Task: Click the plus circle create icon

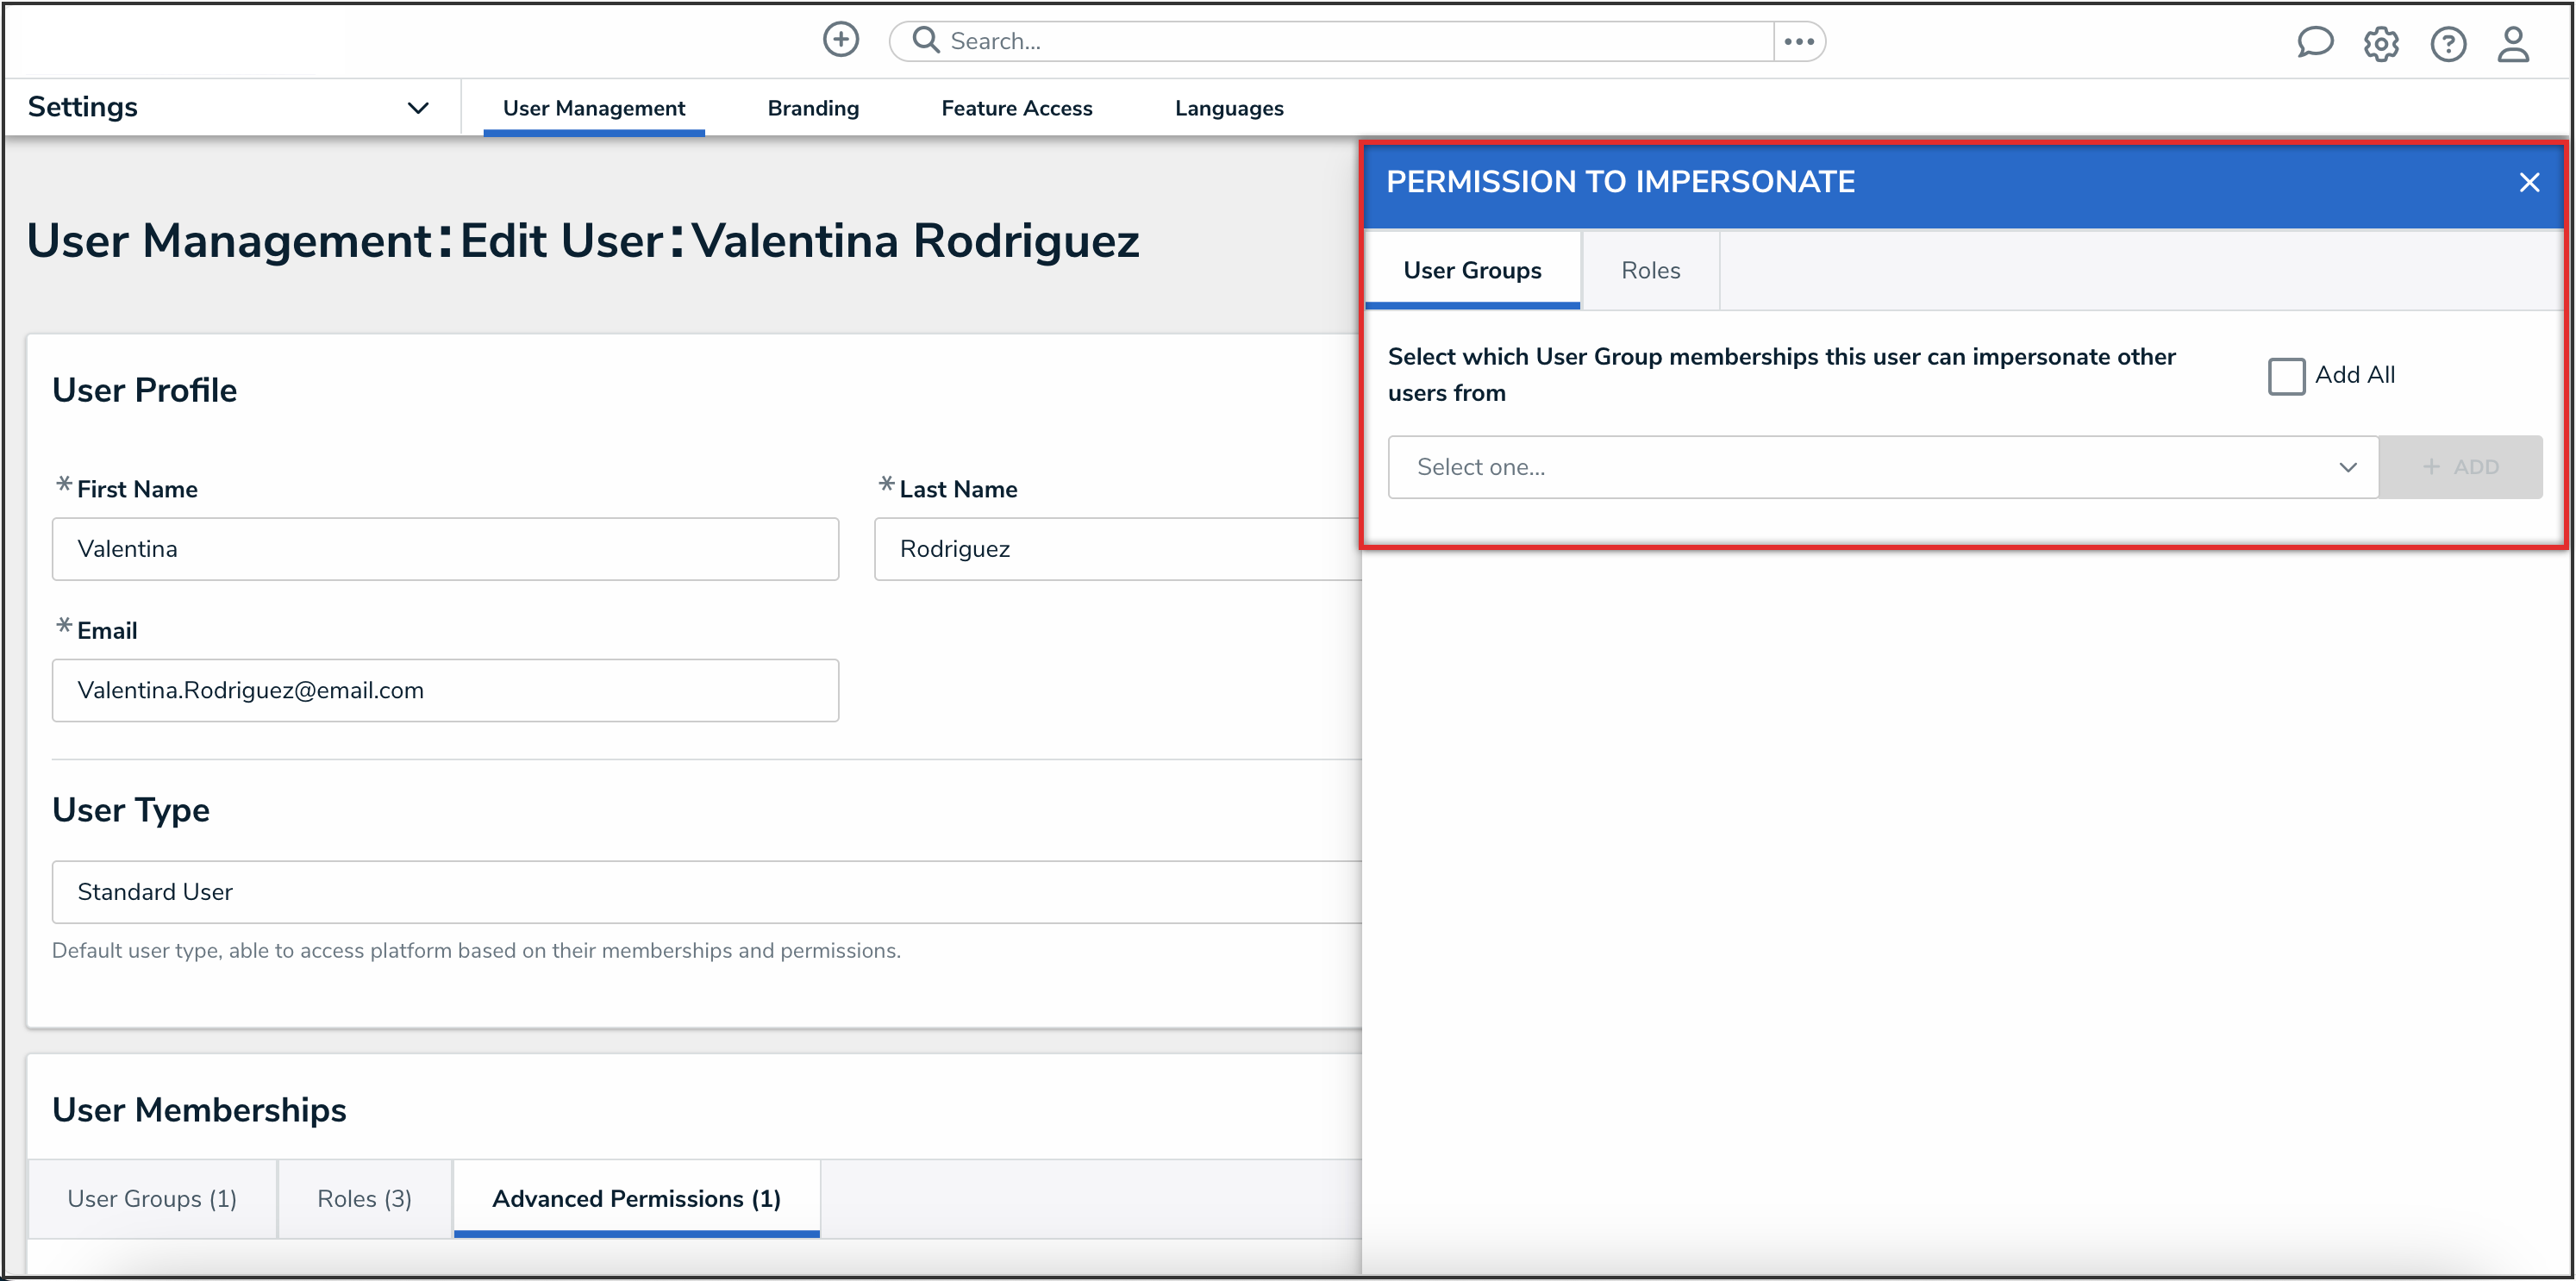Action: coord(840,40)
